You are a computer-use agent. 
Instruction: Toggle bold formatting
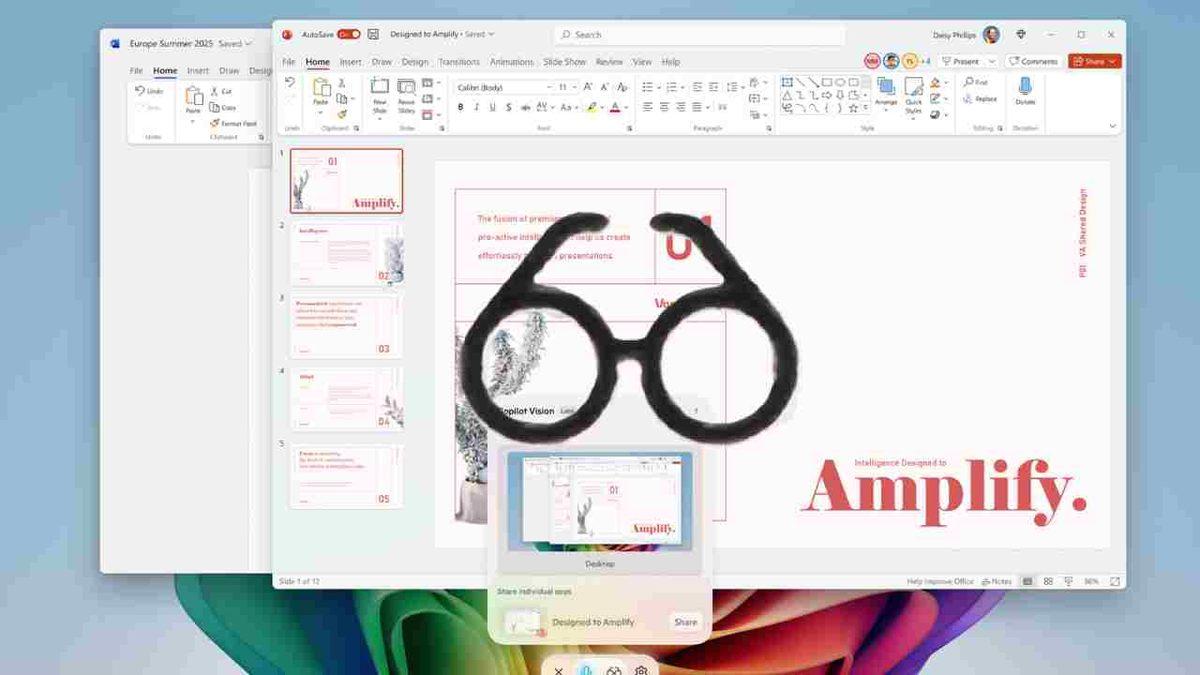(x=461, y=105)
